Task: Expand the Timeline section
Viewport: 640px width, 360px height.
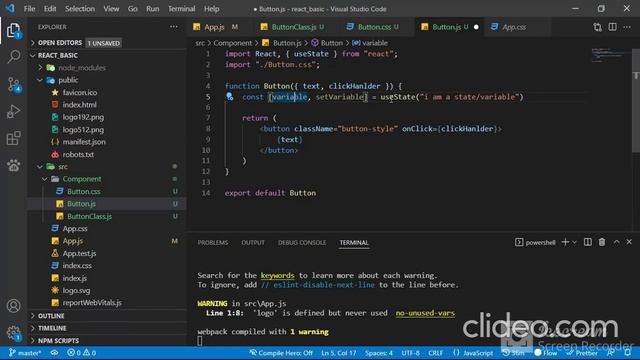Action: (33, 328)
